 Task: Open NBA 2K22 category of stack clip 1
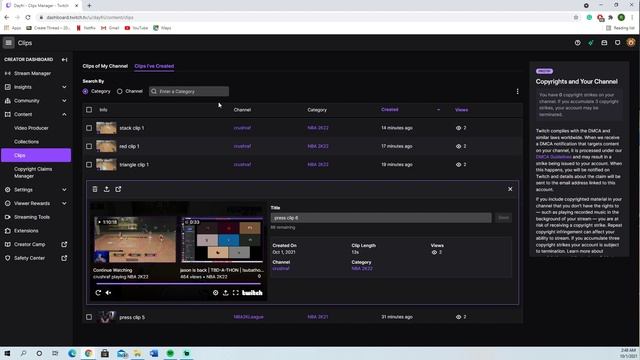(318, 128)
